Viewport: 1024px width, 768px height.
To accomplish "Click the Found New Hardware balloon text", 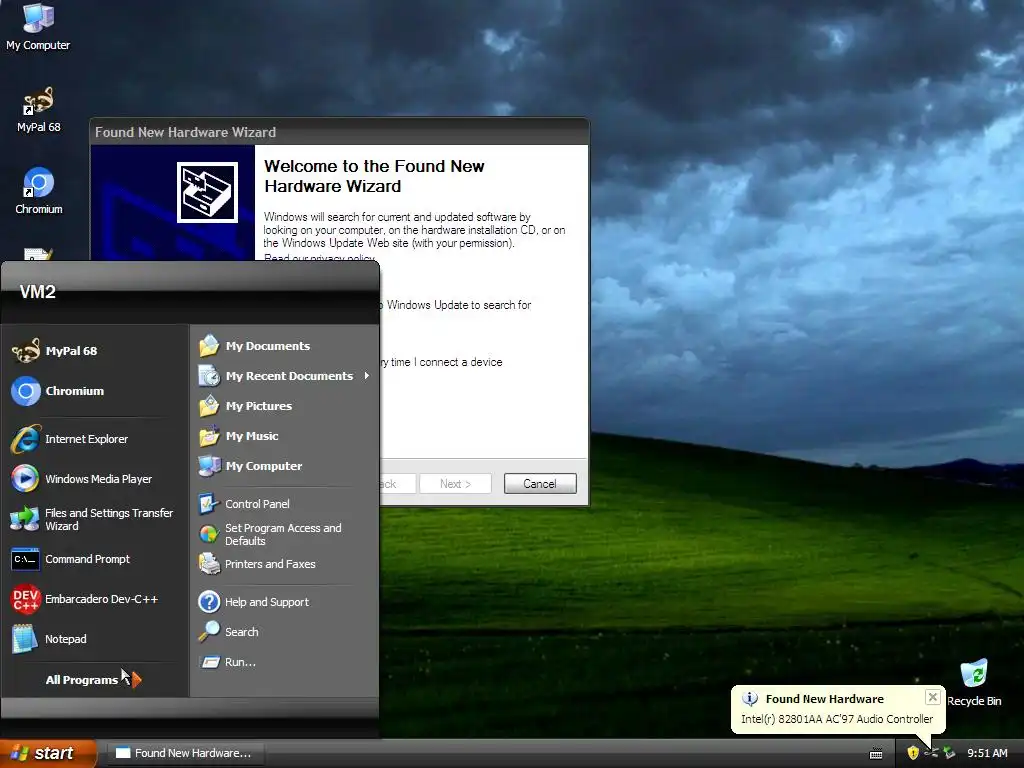I will coord(837,719).
